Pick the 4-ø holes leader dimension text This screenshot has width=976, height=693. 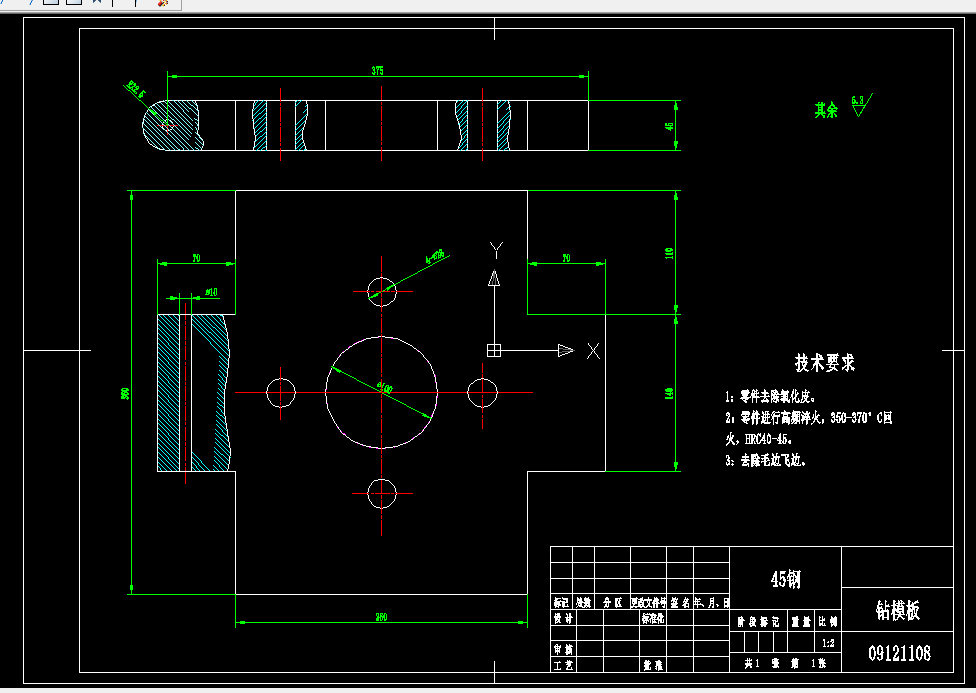(435, 256)
